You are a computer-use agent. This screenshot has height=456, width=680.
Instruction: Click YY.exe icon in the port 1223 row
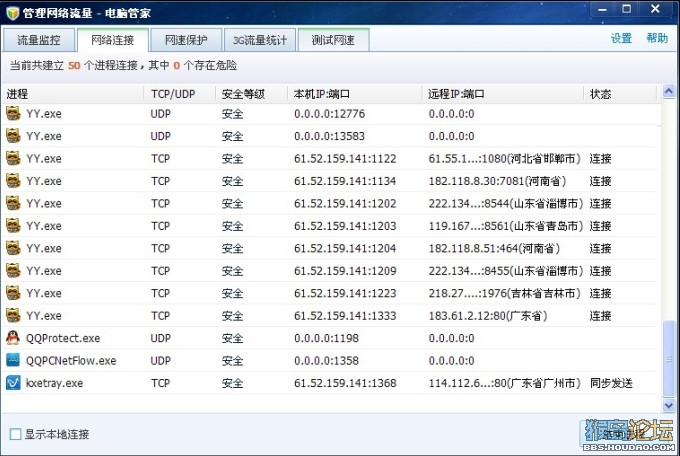coord(13,293)
